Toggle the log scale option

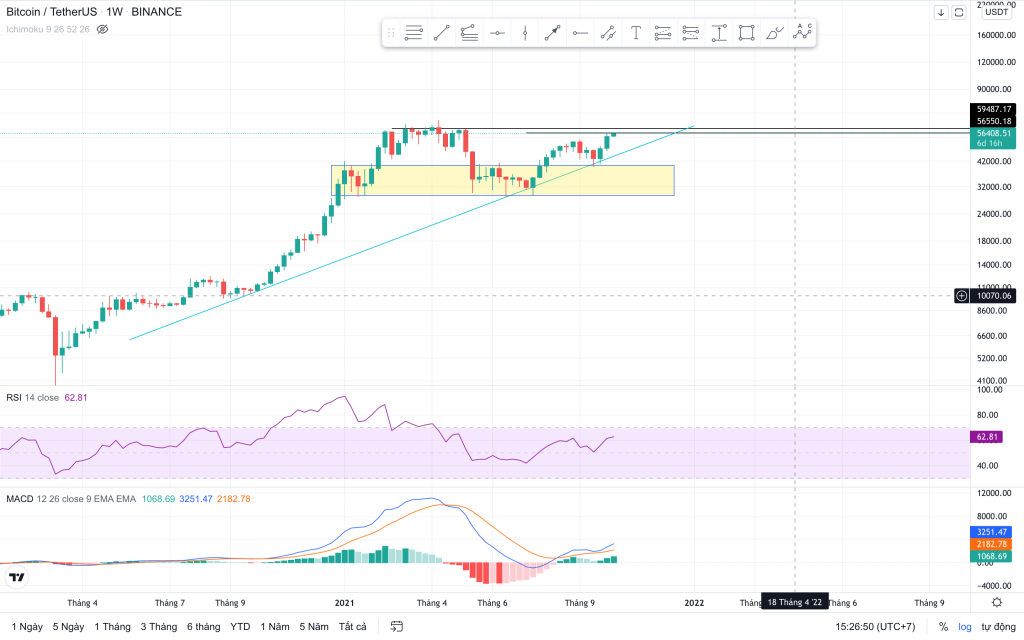[964, 627]
